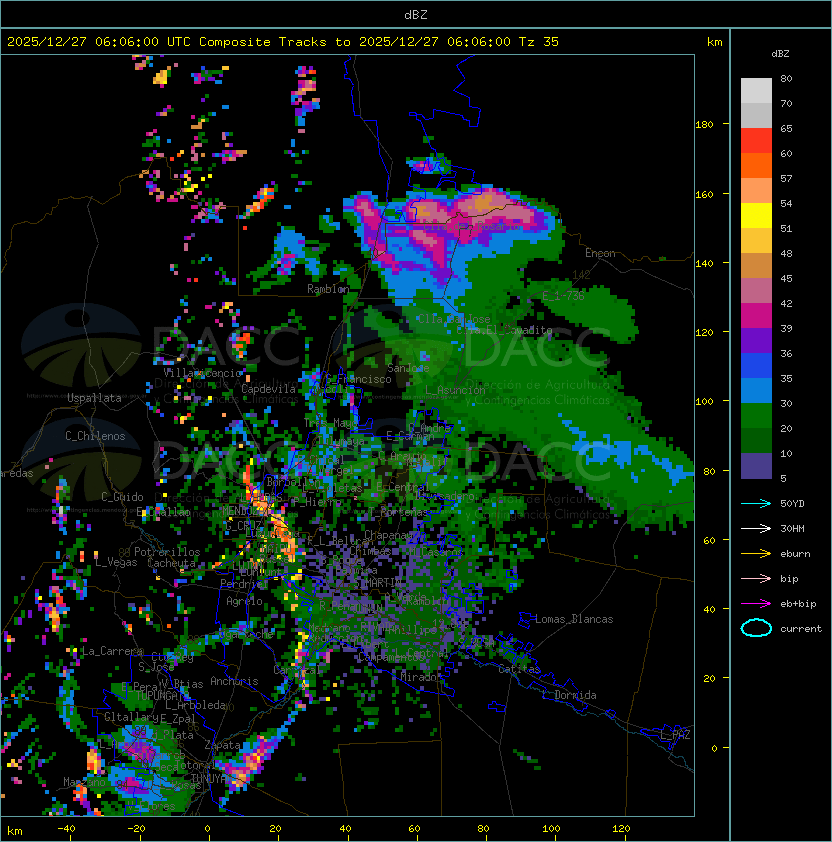Click the cyan 50YD track arrow in legend
Screen dimensions: 832x842
756,504
